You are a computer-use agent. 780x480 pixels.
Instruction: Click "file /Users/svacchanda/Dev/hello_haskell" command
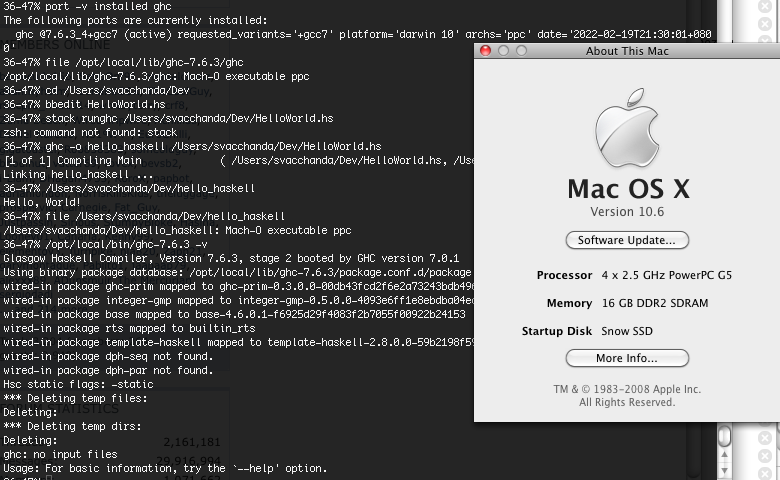tap(144, 216)
